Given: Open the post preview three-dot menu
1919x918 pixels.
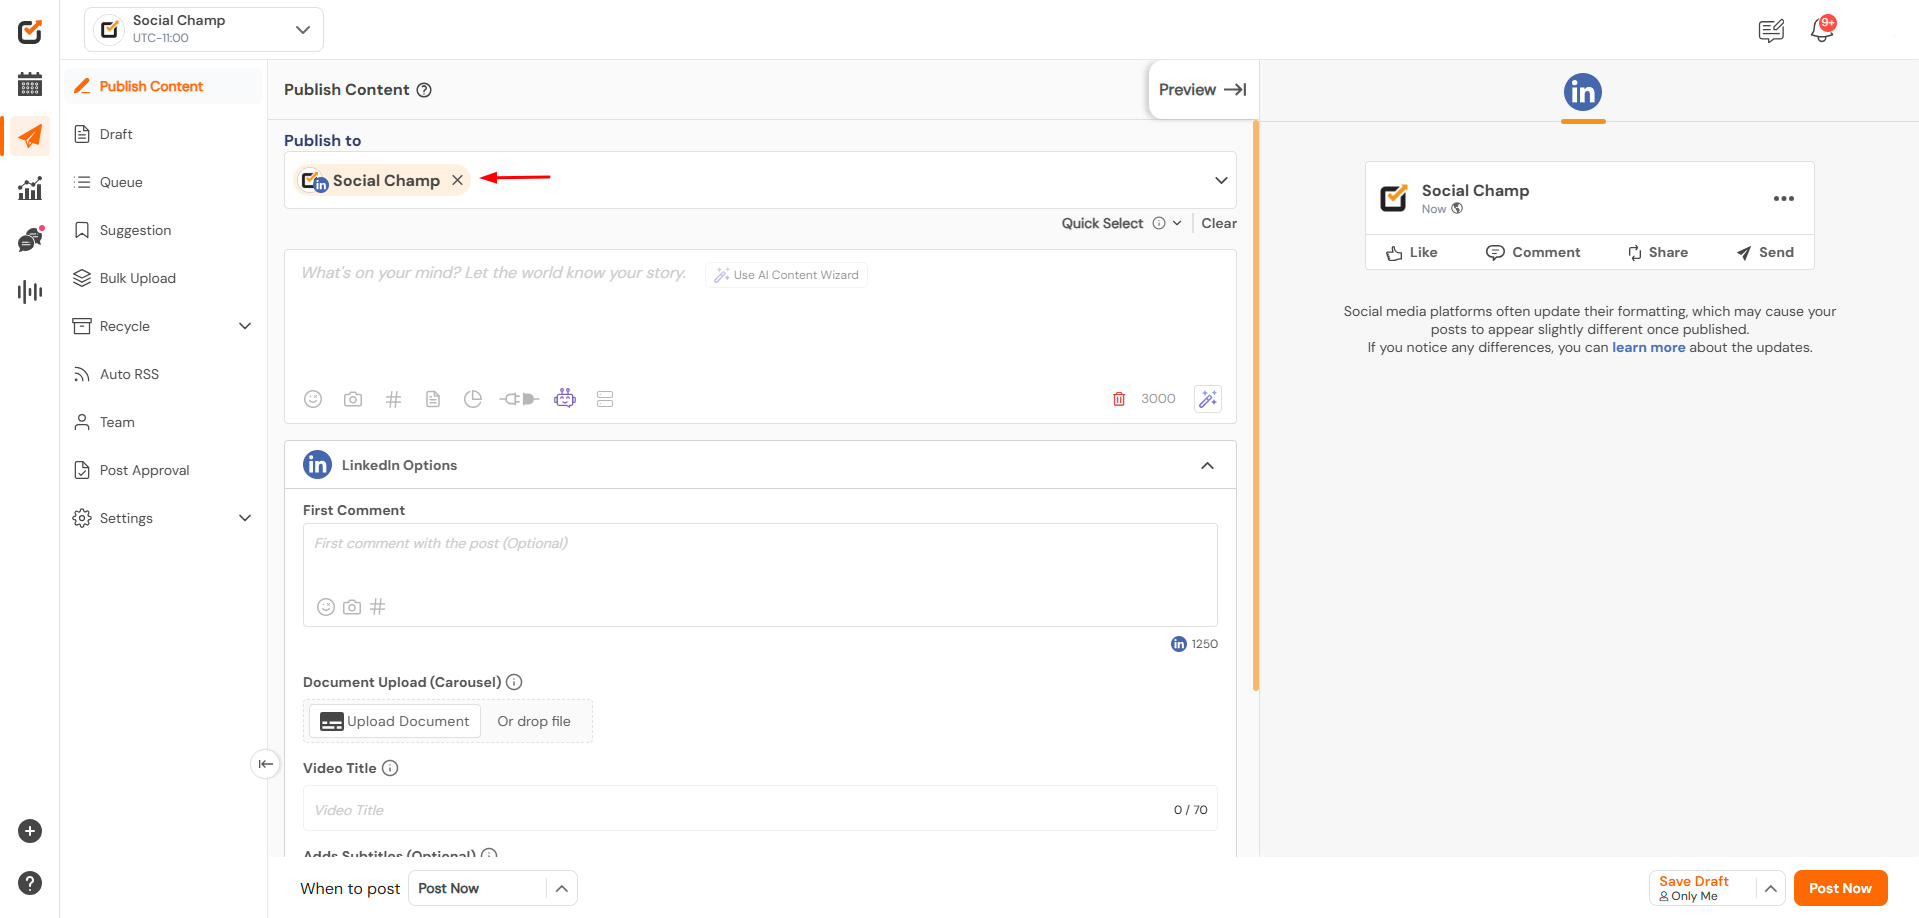Looking at the screenshot, I should (x=1784, y=199).
